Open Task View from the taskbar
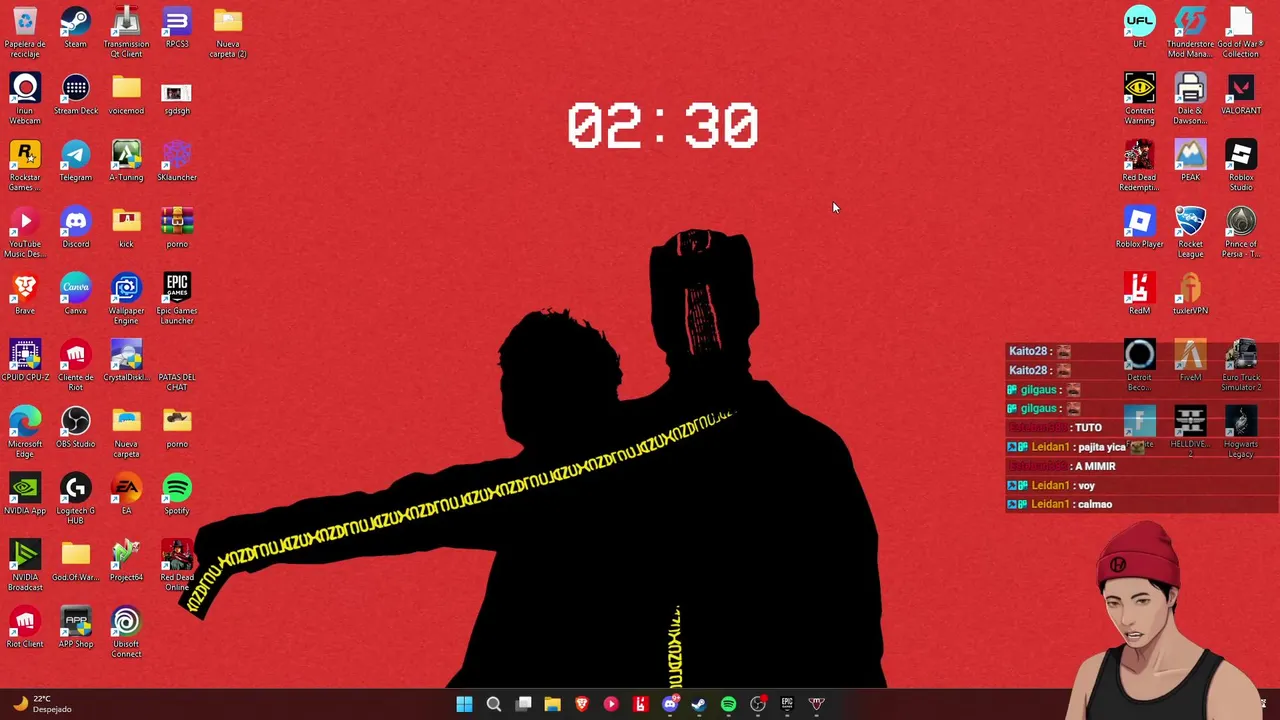 [523, 704]
